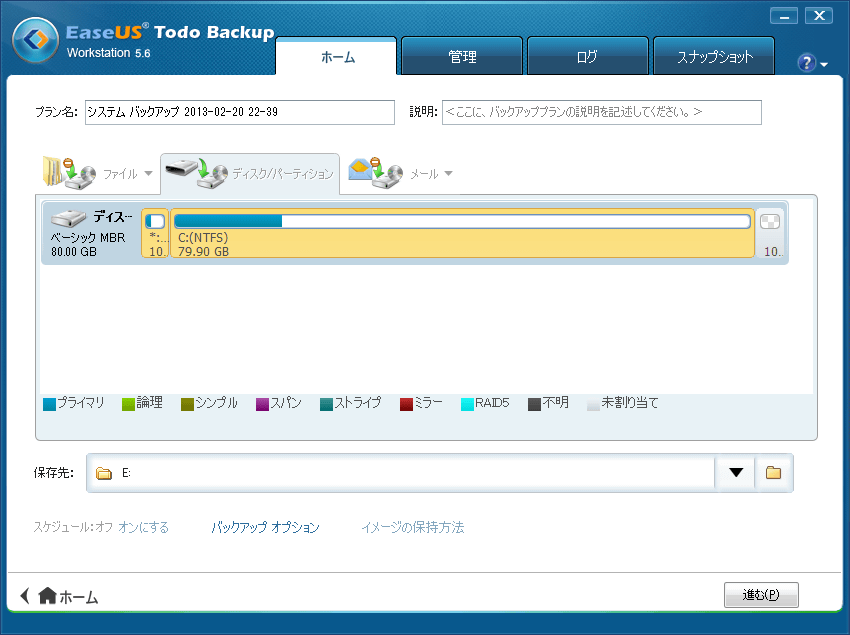Image resolution: width=850 pixels, height=635 pixels.
Task: Switch to the 管理 tab
Action: point(462,56)
